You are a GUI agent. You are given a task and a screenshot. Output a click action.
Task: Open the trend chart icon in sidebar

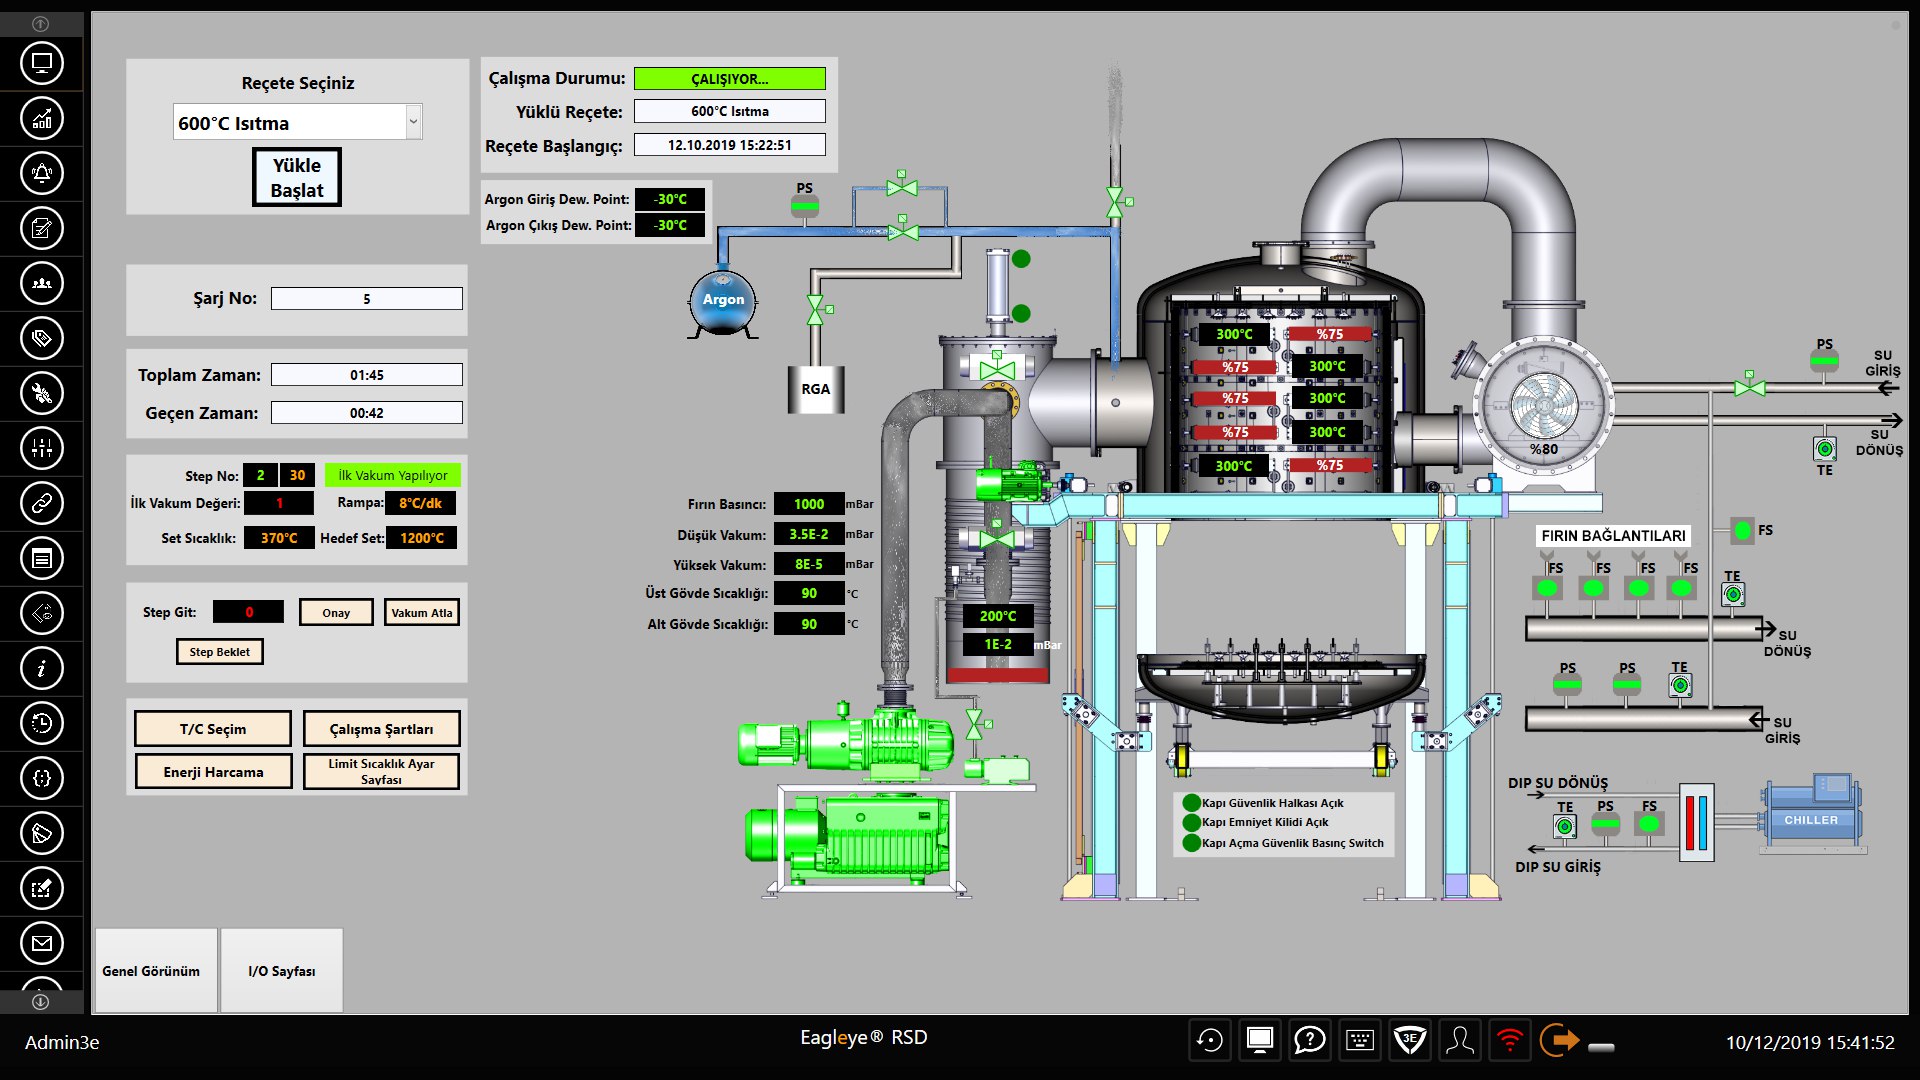[x=42, y=118]
